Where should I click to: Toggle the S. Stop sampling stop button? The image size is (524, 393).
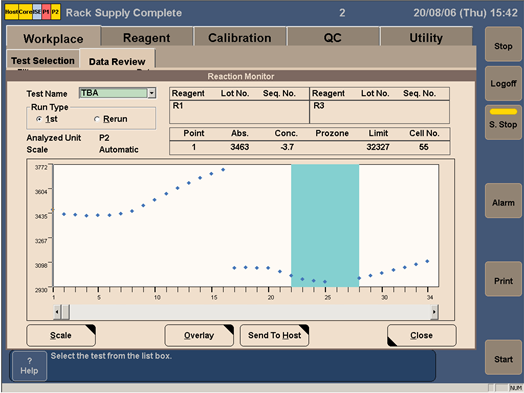tap(503, 122)
